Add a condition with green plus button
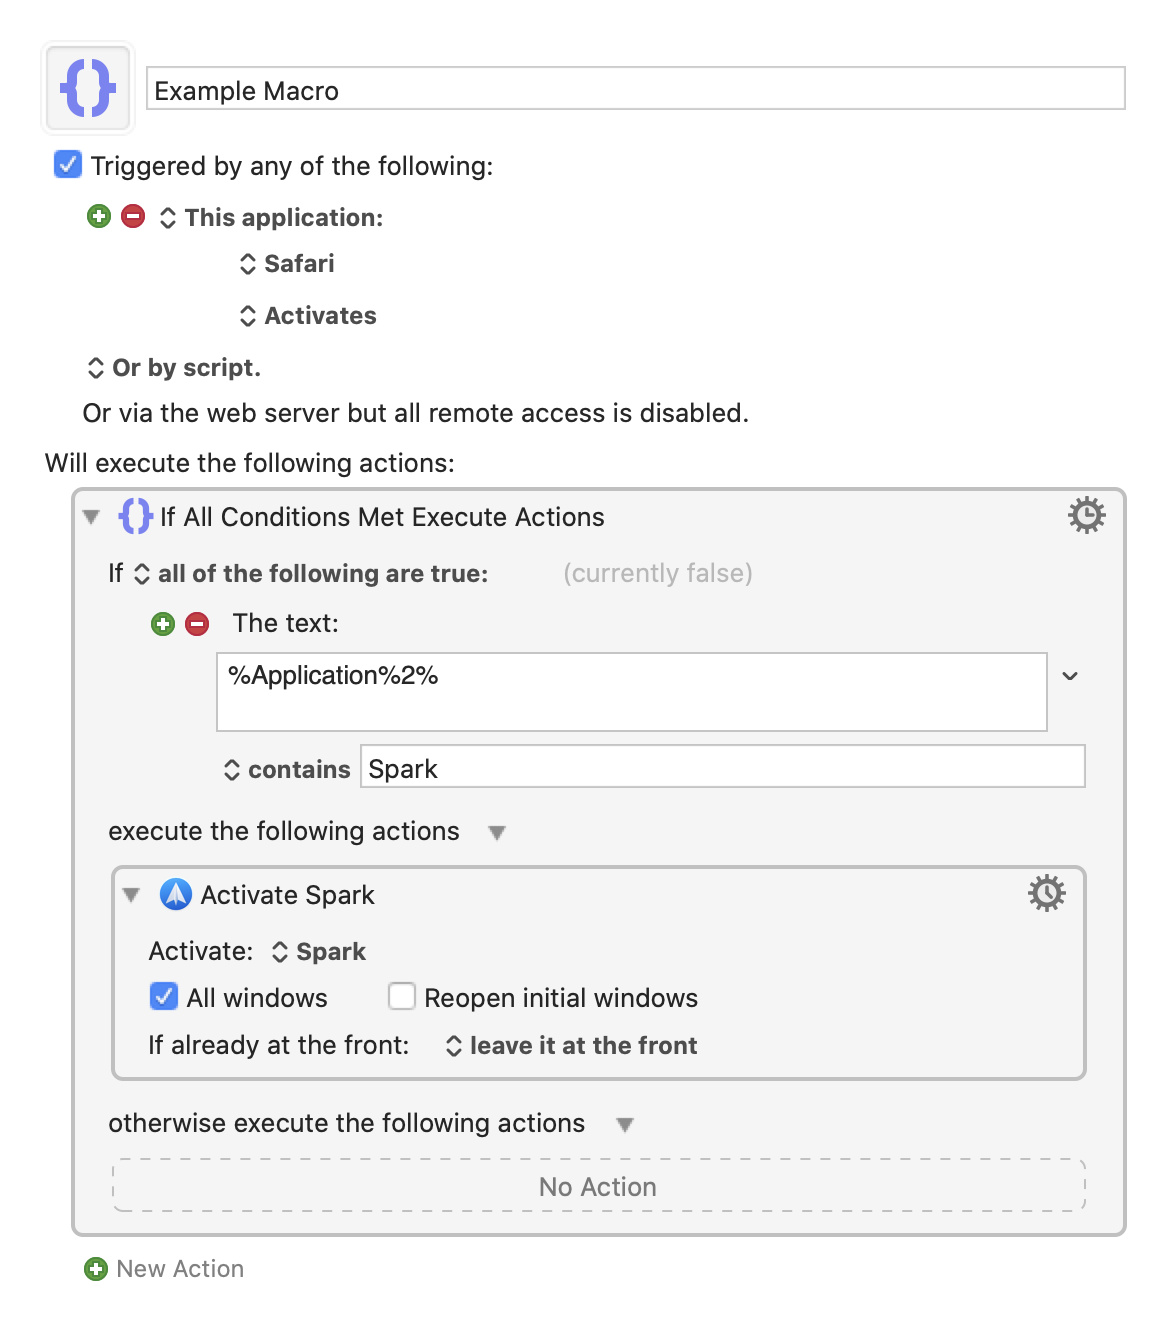Image resolution: width=1168 pixels, height=1322 pixels. click(163, 624)
